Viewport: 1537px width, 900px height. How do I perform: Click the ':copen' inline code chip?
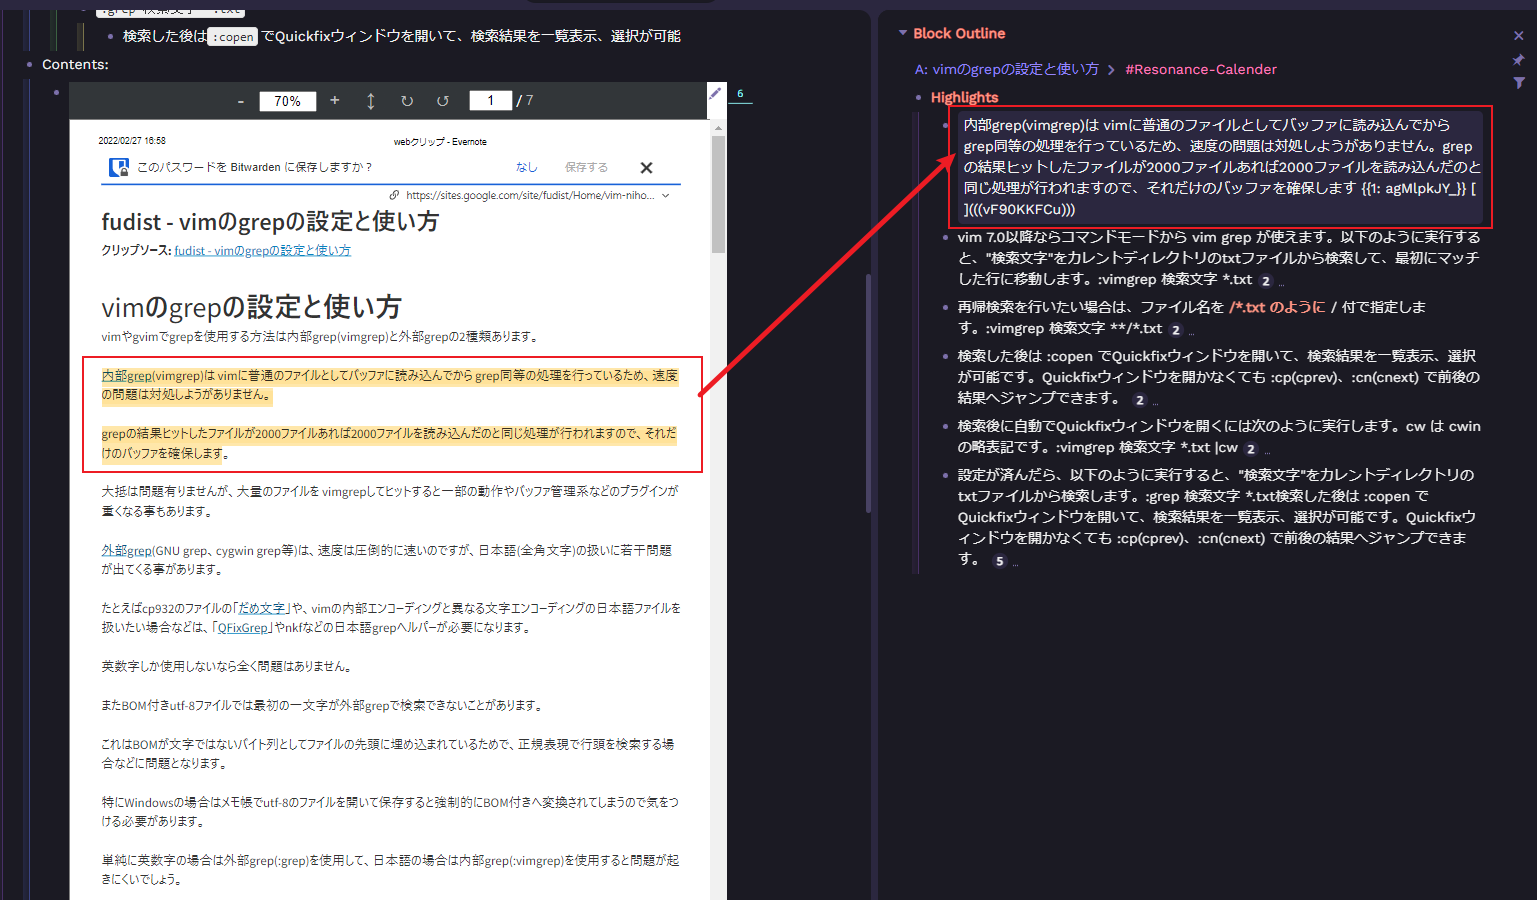(x=234, y=37)
